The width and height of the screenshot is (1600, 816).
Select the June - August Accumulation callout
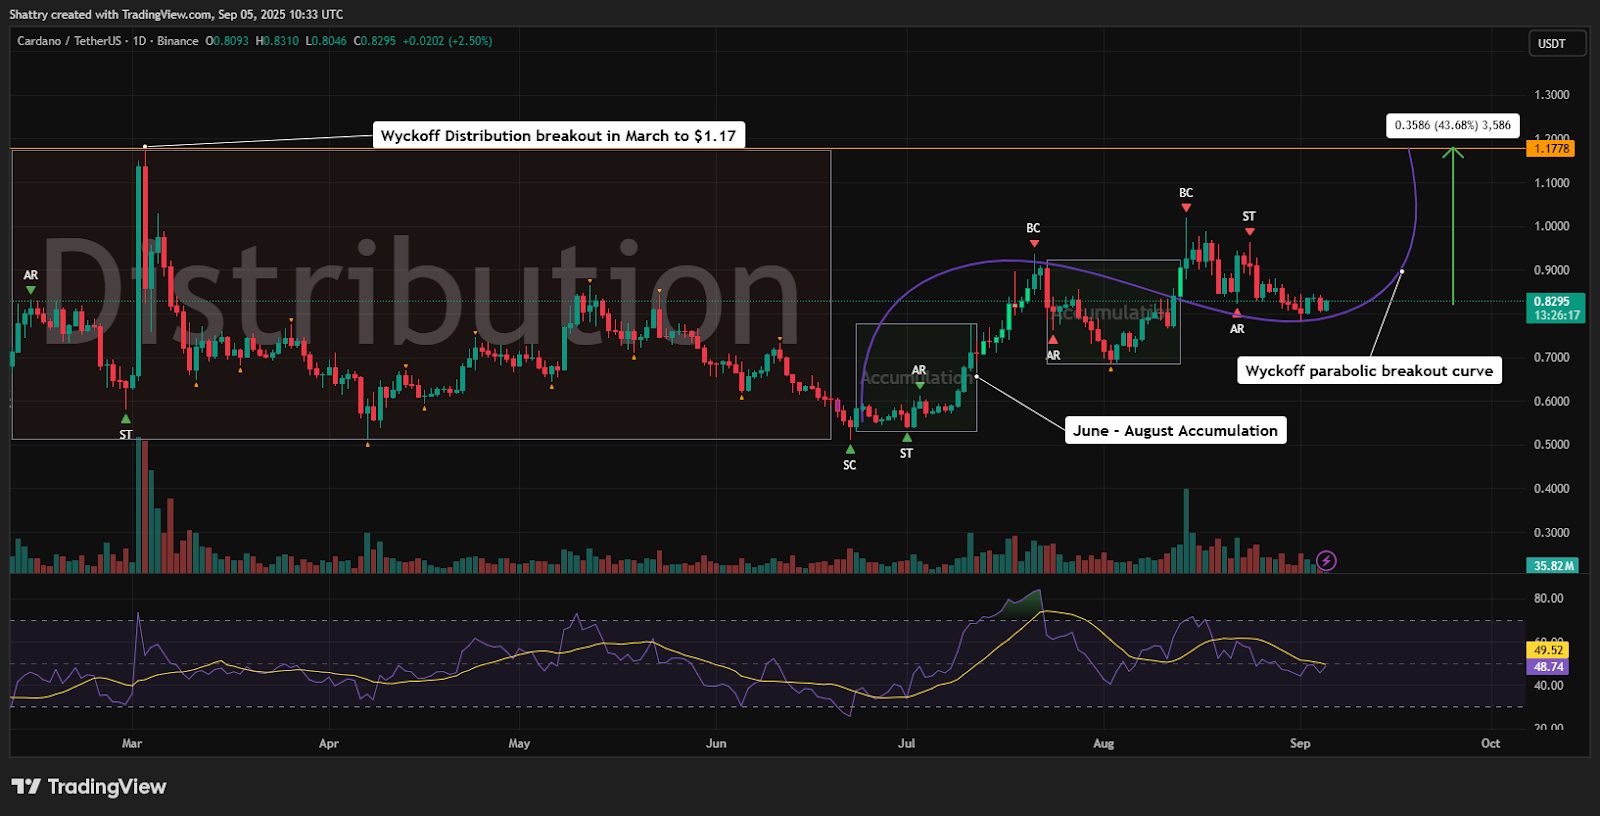click(x=1175, y=431)
